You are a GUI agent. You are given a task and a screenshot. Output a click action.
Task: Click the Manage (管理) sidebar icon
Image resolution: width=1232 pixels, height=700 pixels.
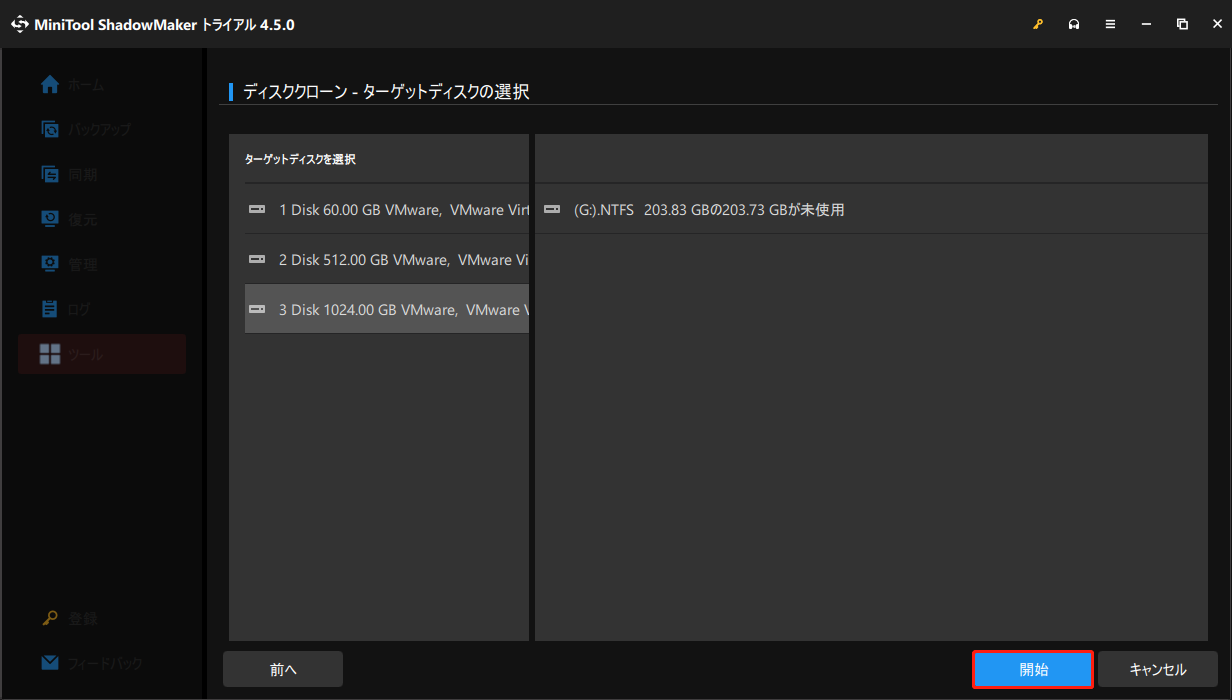point(50,264)
